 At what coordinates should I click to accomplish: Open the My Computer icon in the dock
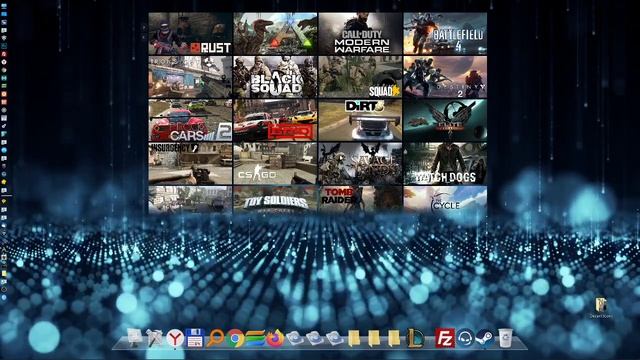pos(134,338)
